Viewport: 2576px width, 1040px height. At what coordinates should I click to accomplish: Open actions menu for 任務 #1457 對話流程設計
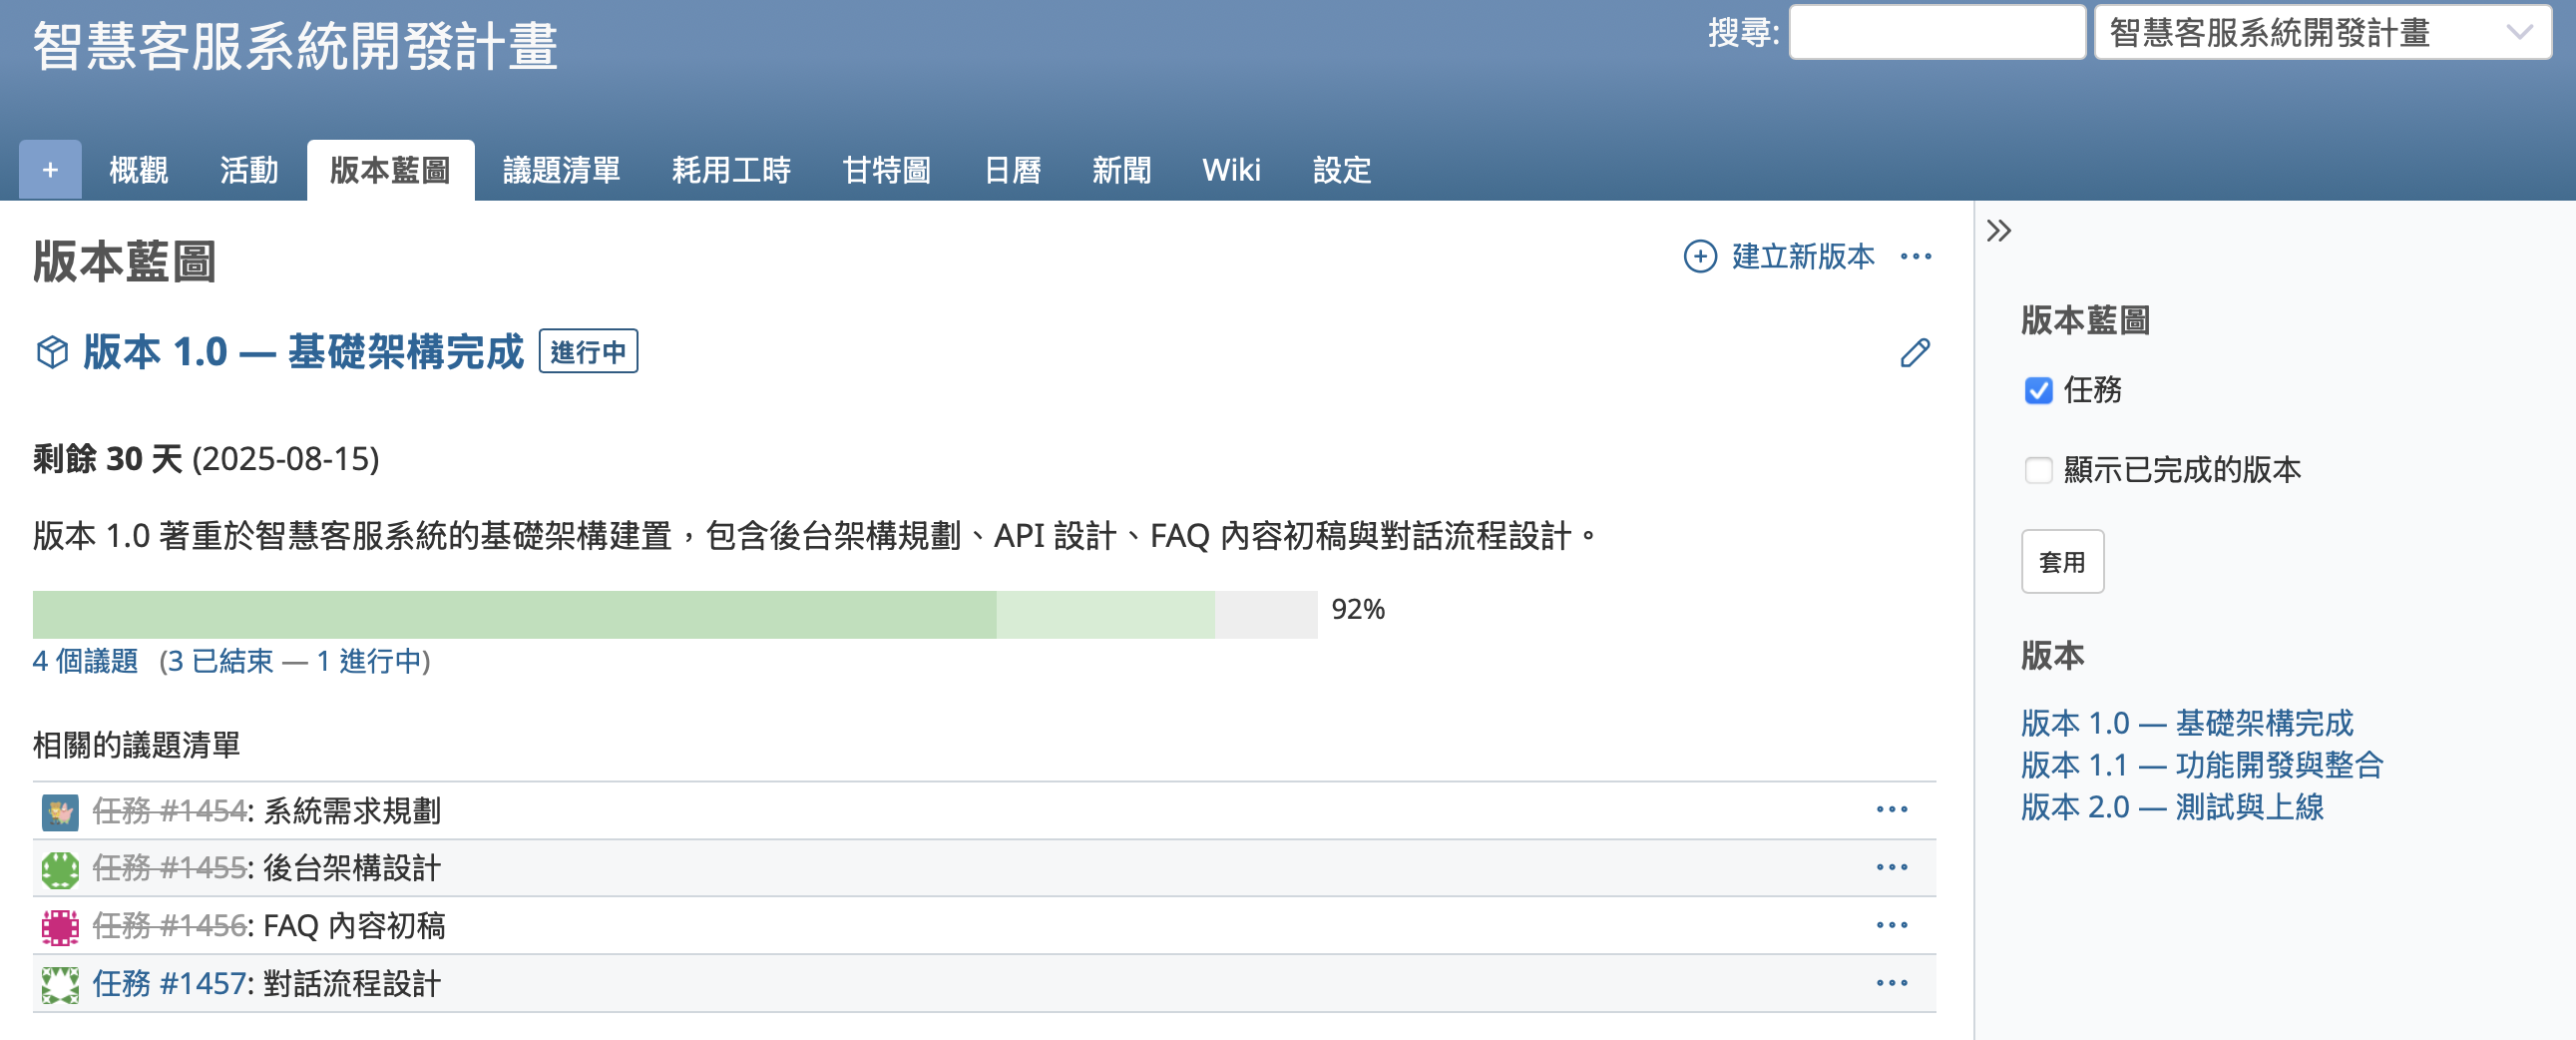tap(1892, 983)
